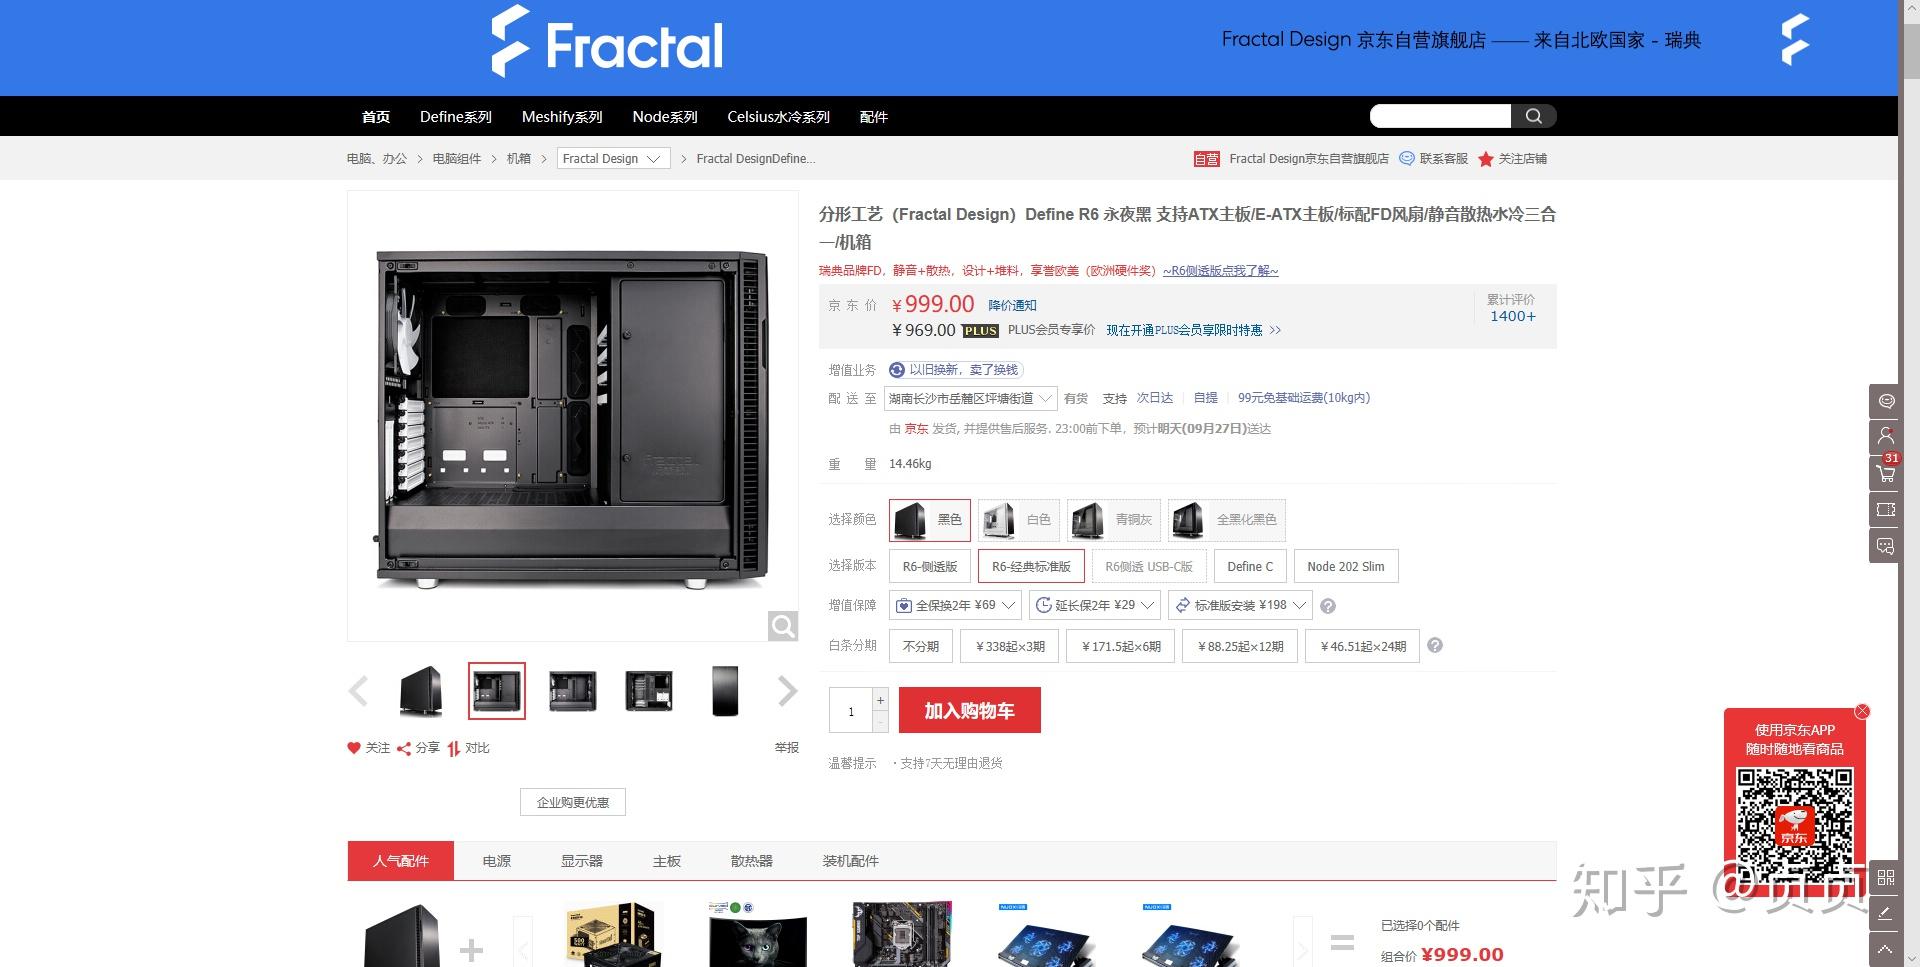Click into the store search field
The width and height of the screenshot is (1920, 967).
[1440, 116]
